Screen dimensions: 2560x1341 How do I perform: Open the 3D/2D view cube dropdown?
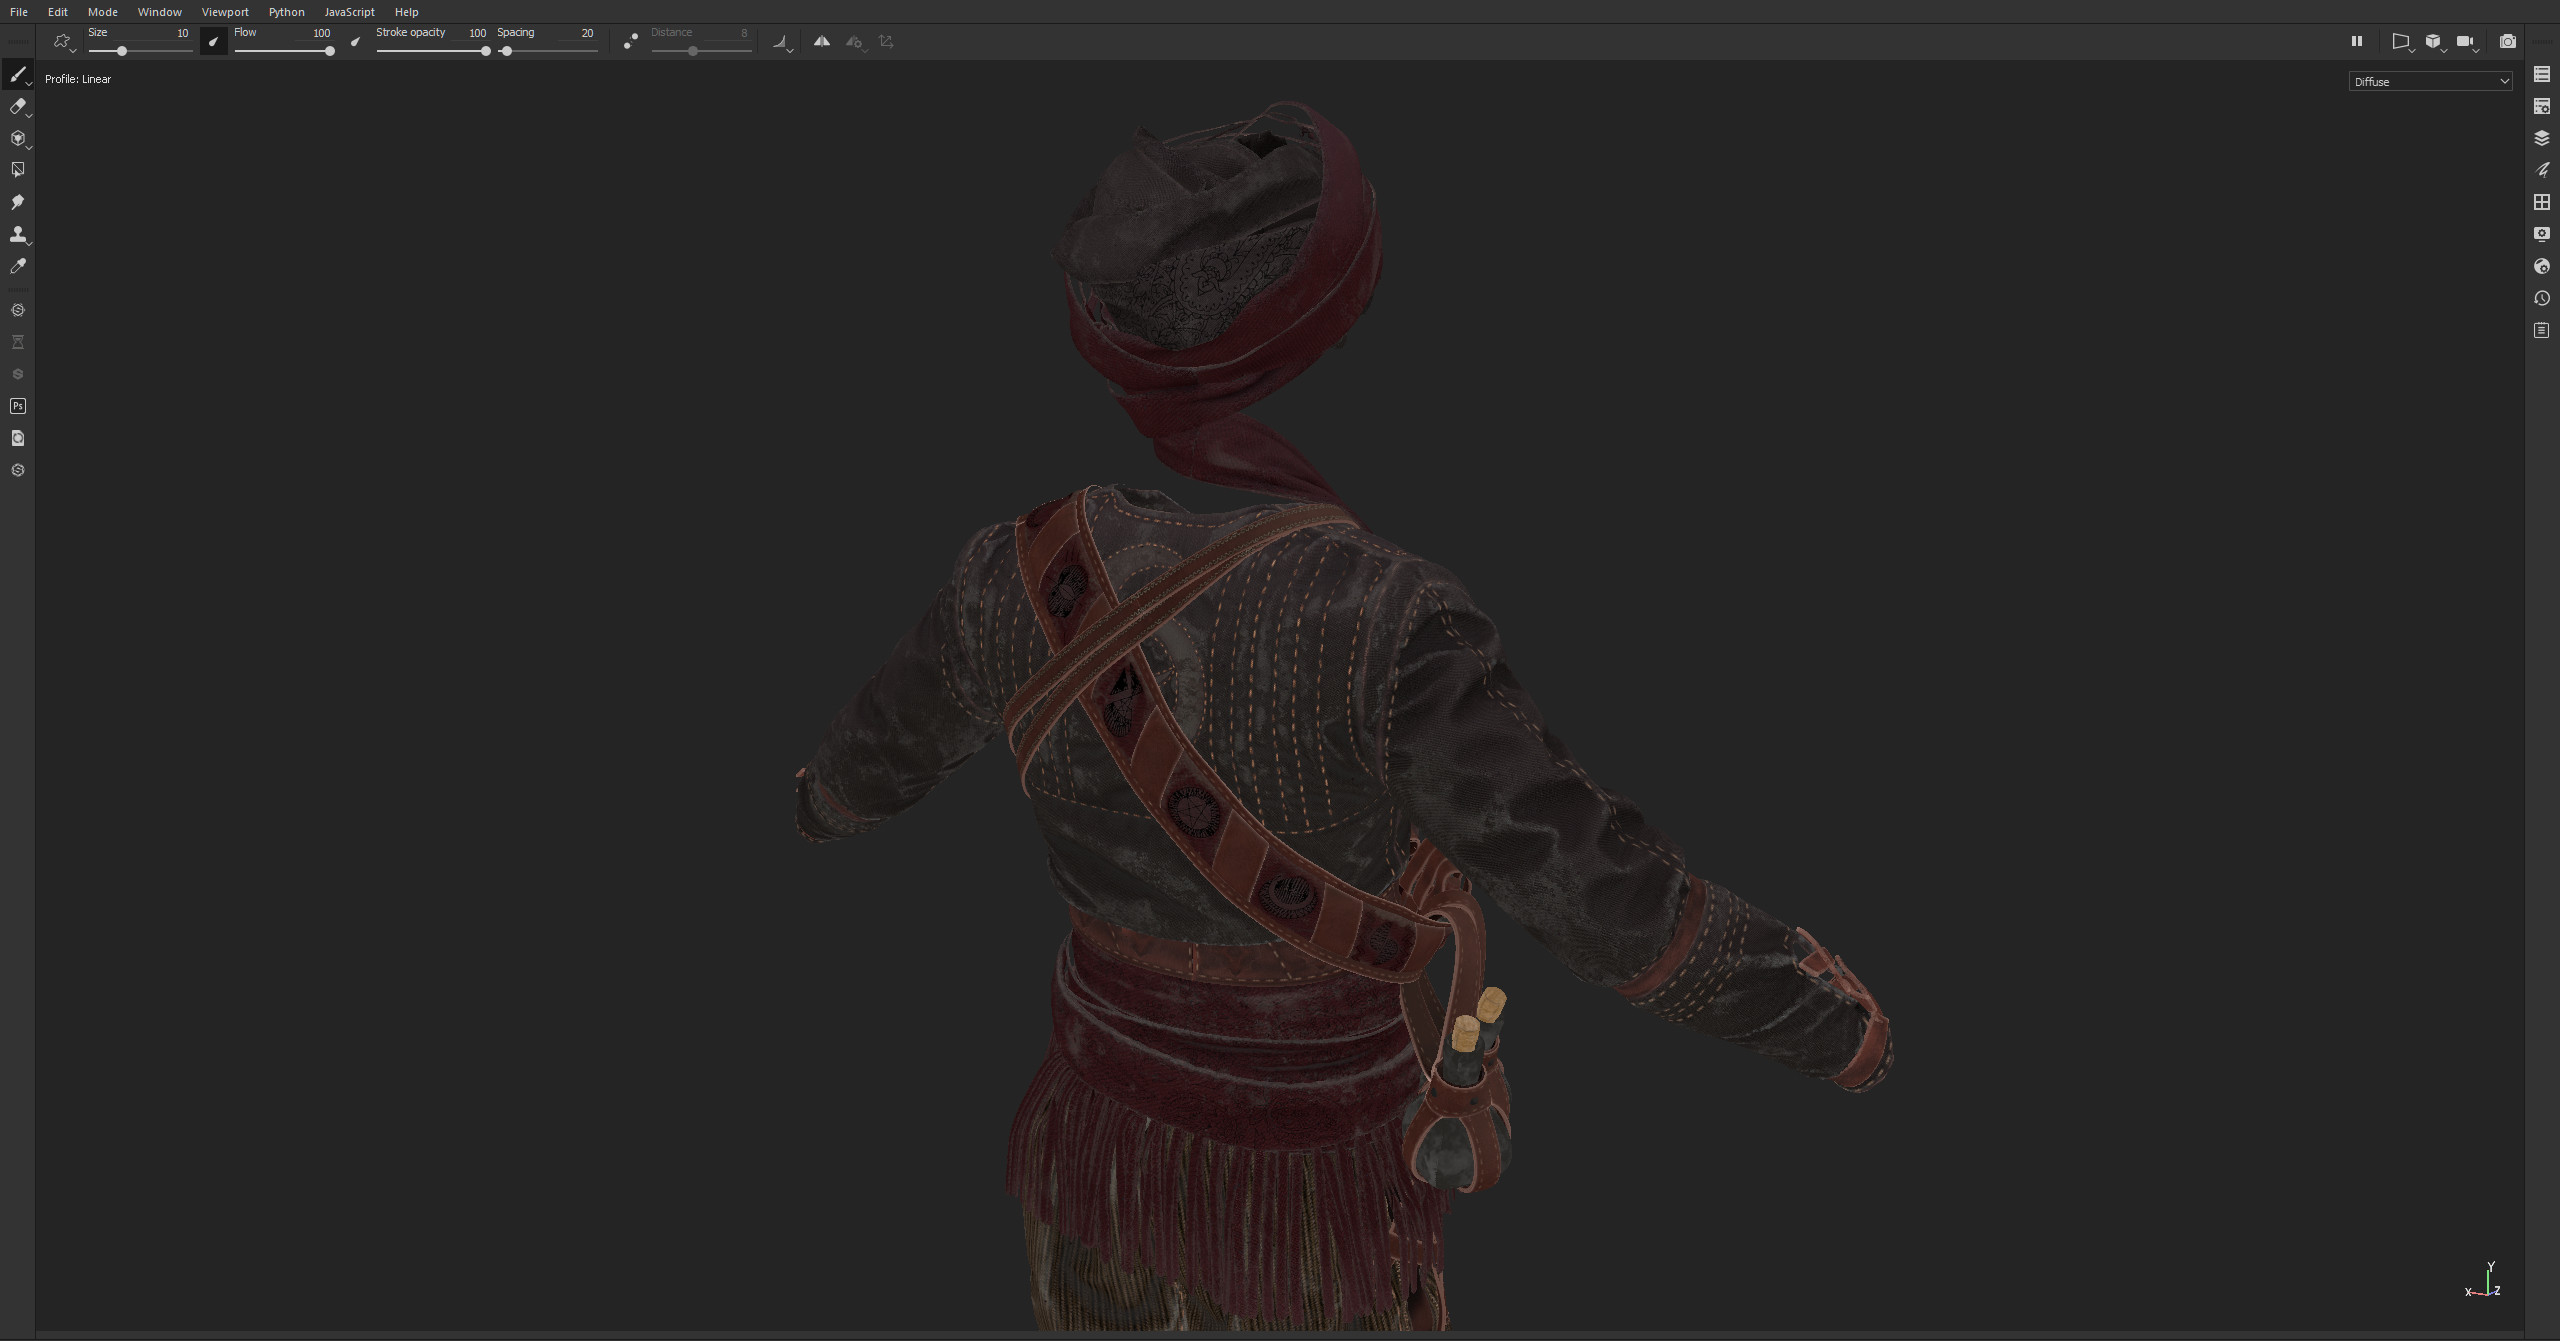click(2434, 42)
